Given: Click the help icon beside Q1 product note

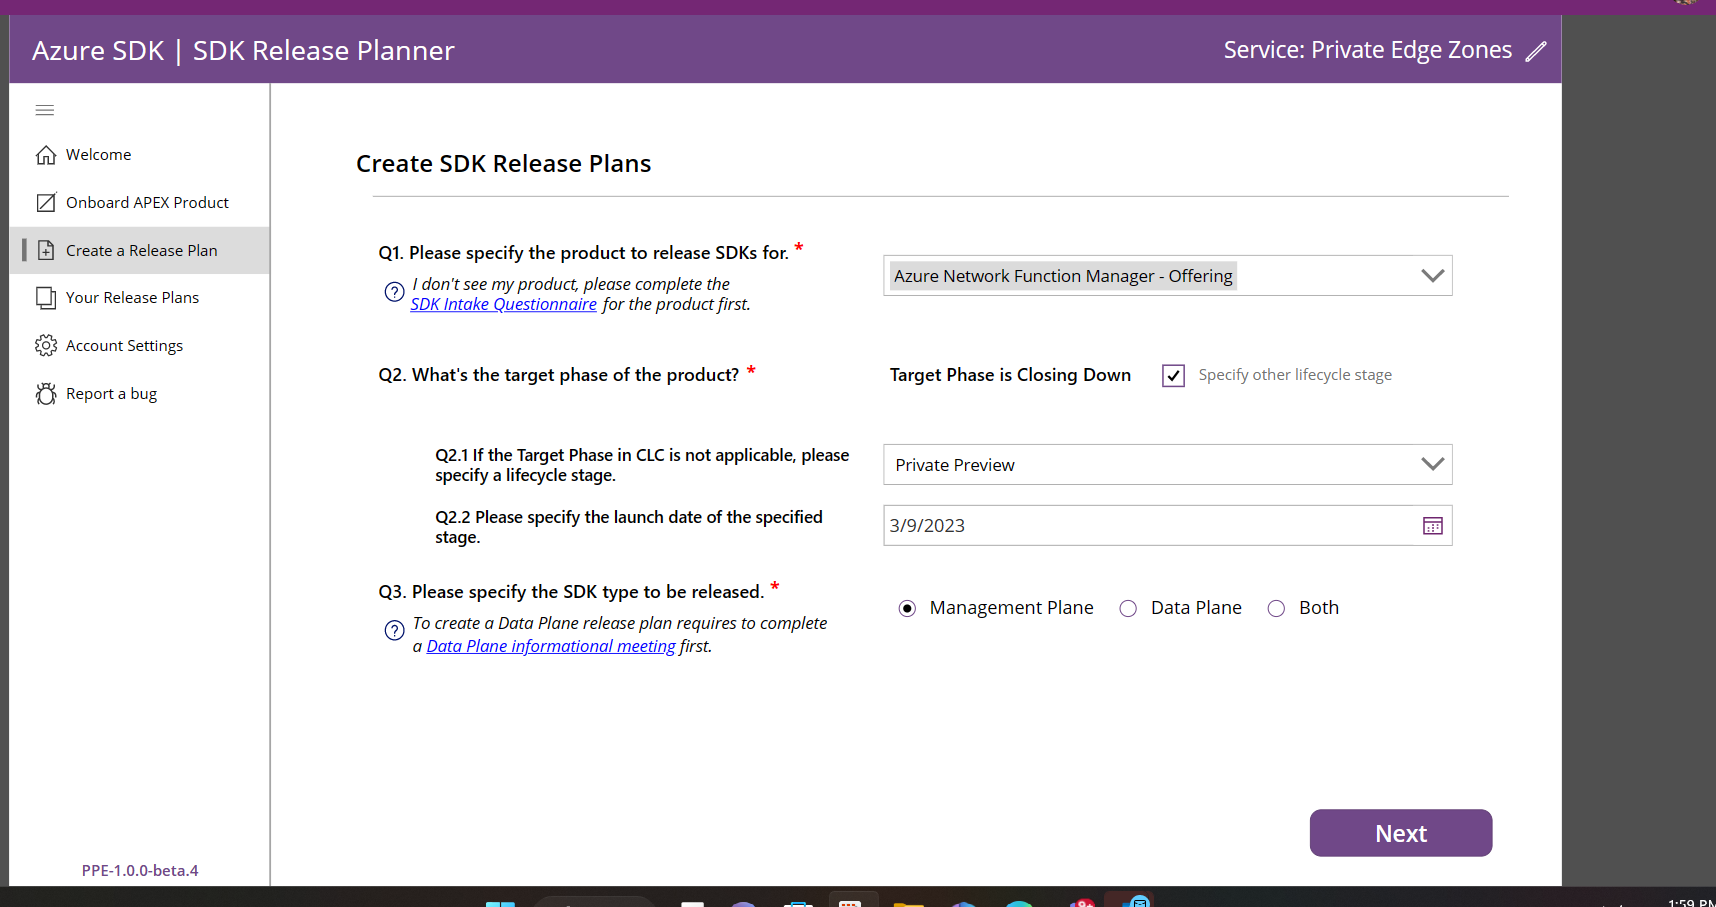Looking at the screenshot, I should [394, 292].
